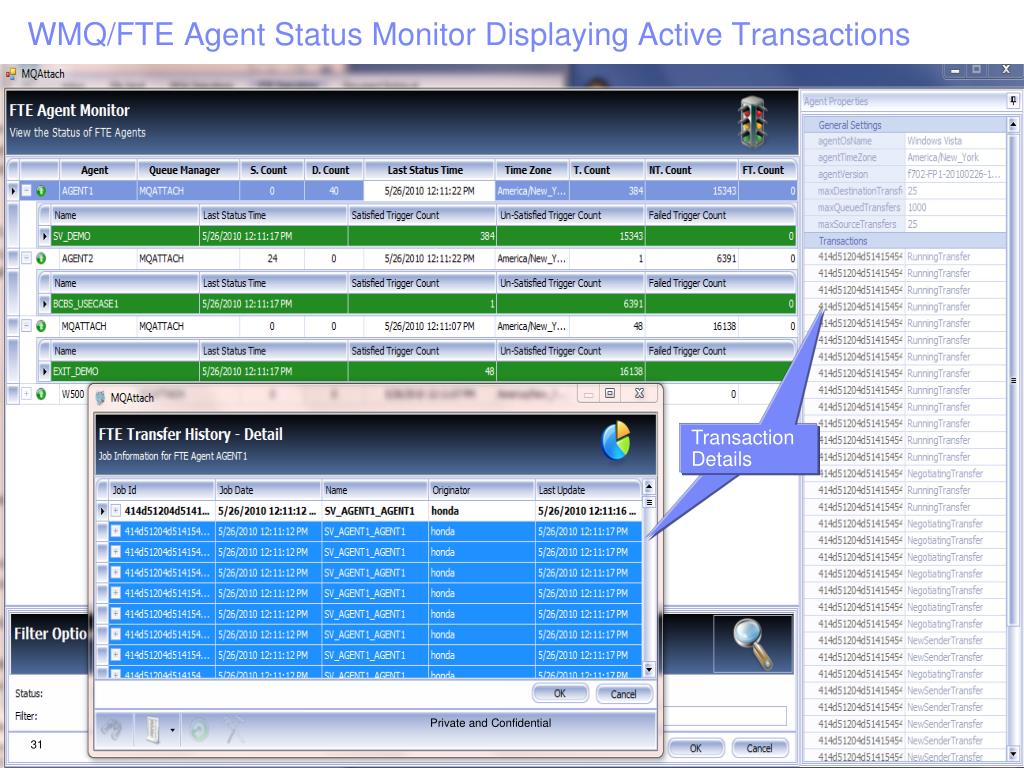Expand the bold first job row in Transfer History

click(x=116, y=511)
